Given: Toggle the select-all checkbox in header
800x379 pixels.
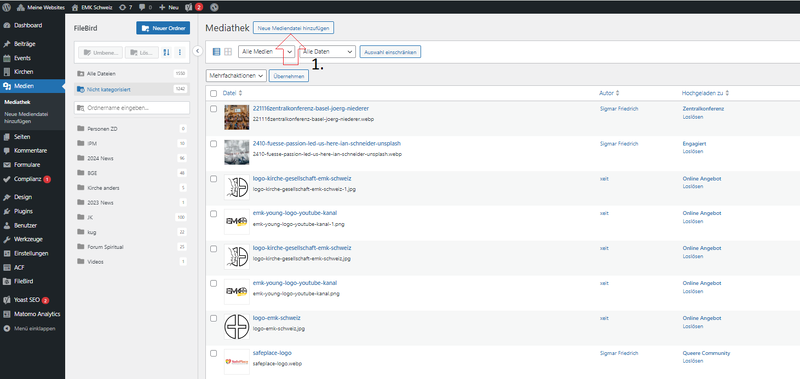Looking at the screenshot, I should point(213,93).
